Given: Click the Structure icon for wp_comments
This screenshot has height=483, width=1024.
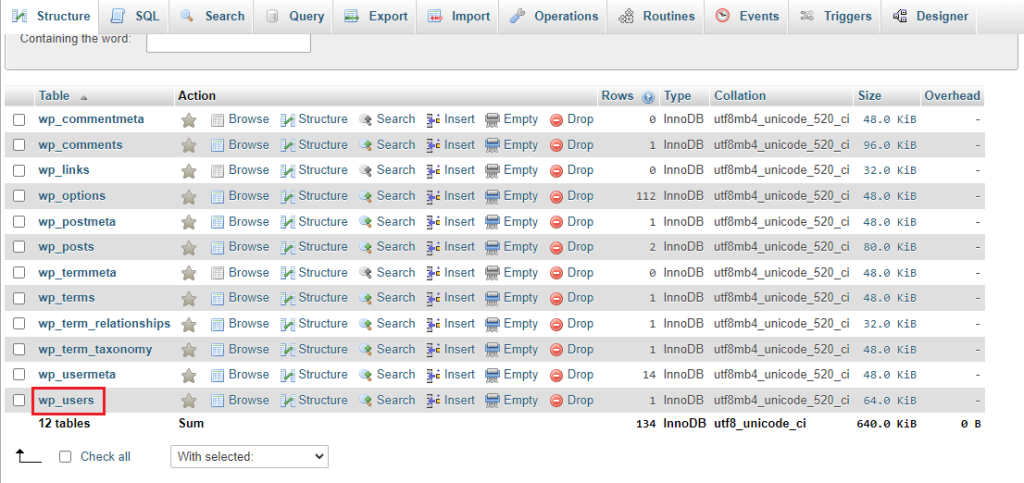Looking at the screenshot, I should click(288, 146).
